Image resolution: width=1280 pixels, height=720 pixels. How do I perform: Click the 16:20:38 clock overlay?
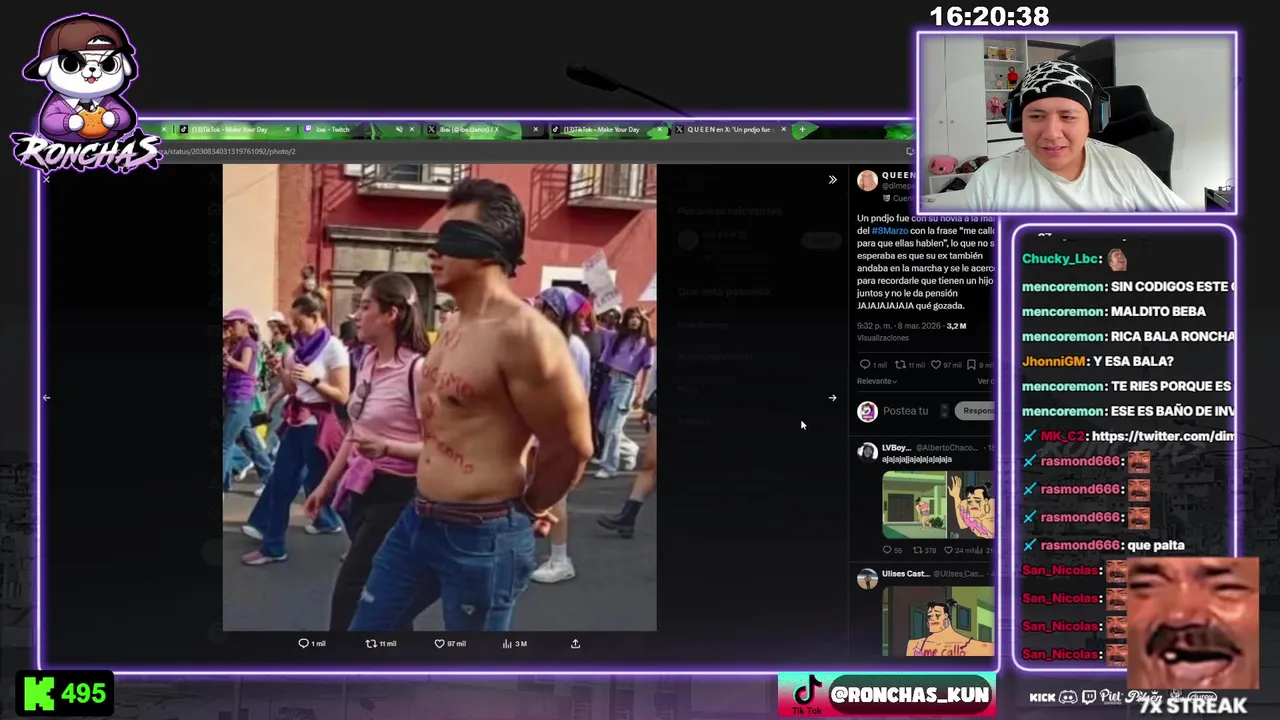989,16
